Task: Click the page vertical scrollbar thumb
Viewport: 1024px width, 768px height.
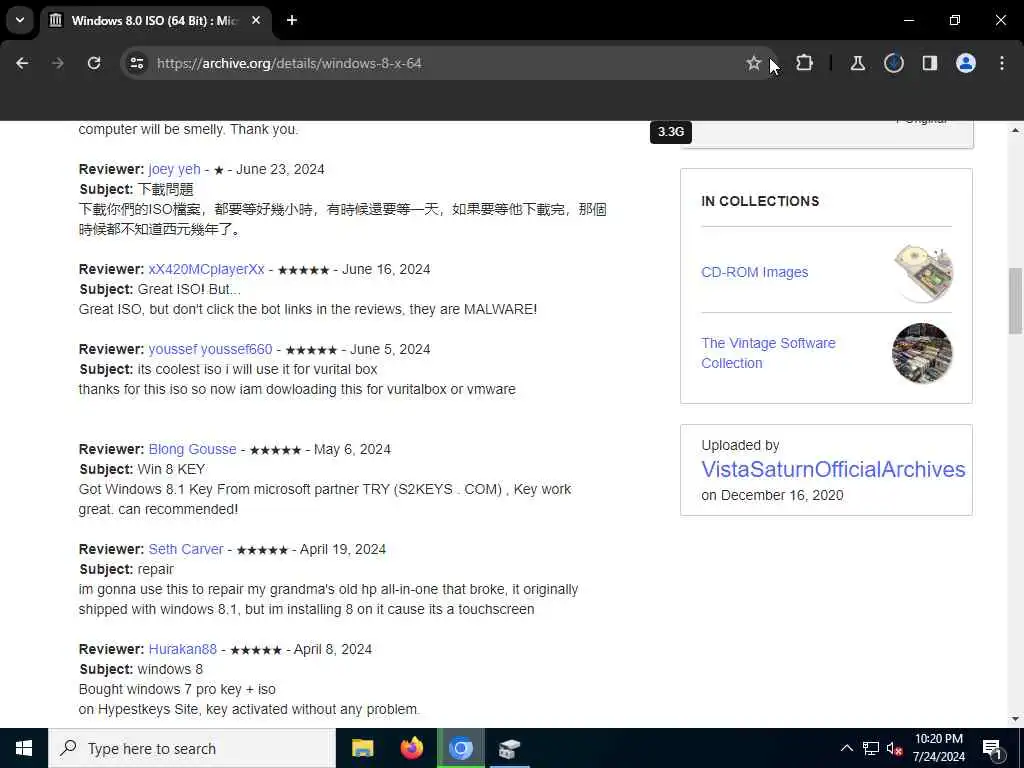Action: [1015, 300]
